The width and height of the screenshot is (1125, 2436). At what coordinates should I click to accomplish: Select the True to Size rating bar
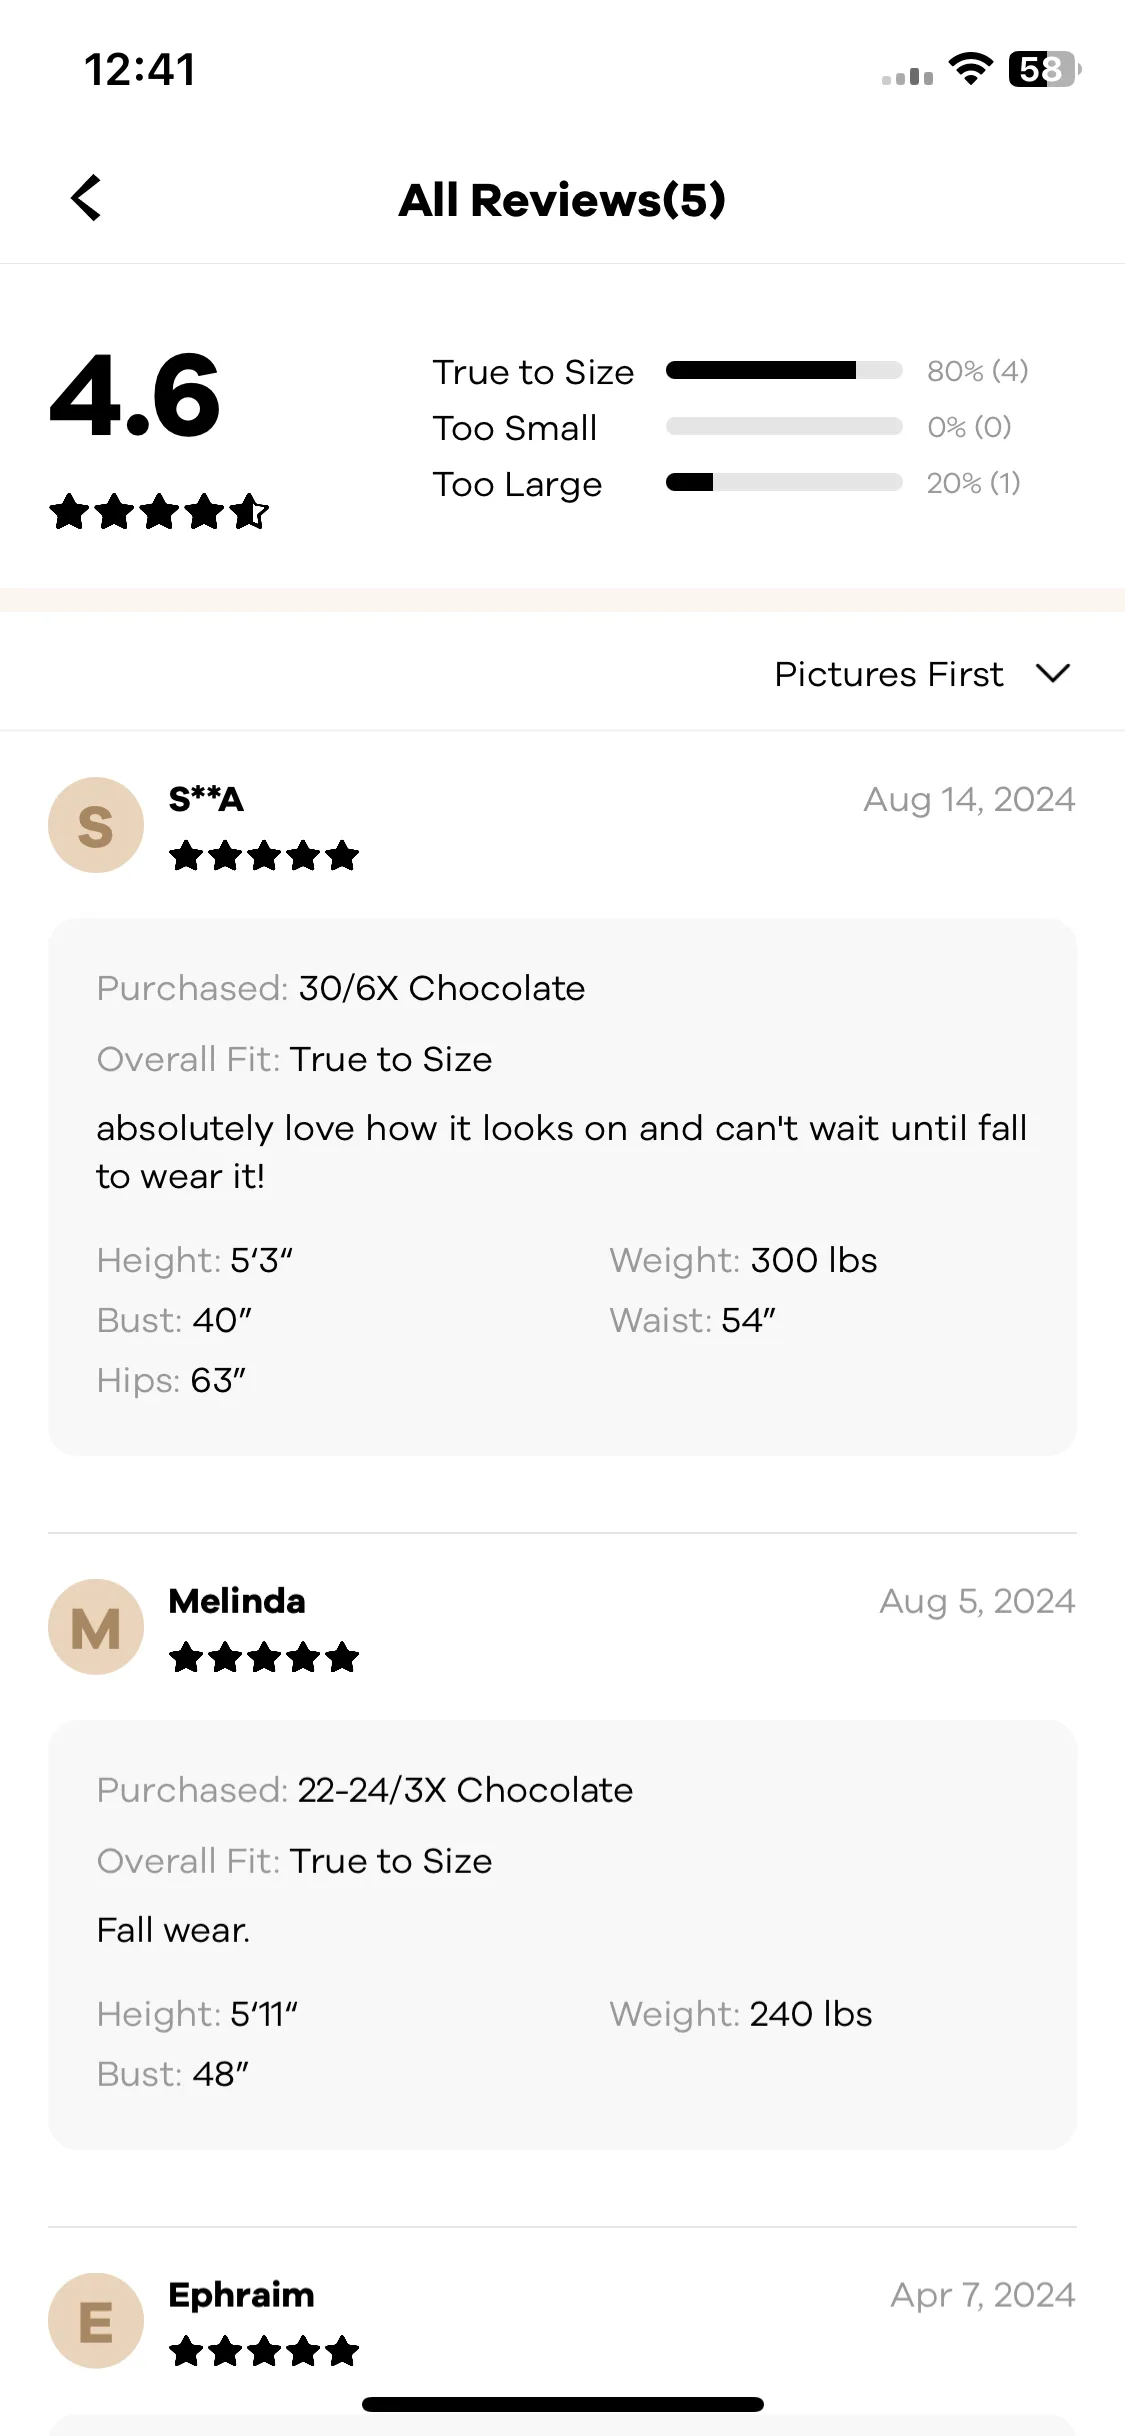pos(784,371)
